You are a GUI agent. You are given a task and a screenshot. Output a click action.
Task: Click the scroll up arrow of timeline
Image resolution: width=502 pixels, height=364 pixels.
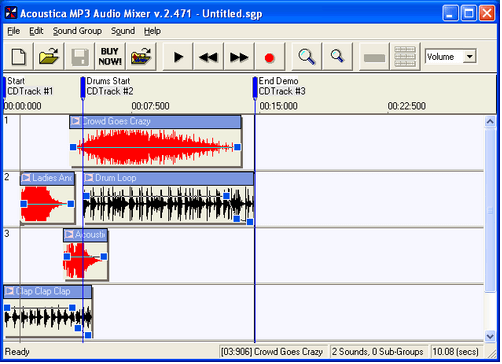[490, 121]
